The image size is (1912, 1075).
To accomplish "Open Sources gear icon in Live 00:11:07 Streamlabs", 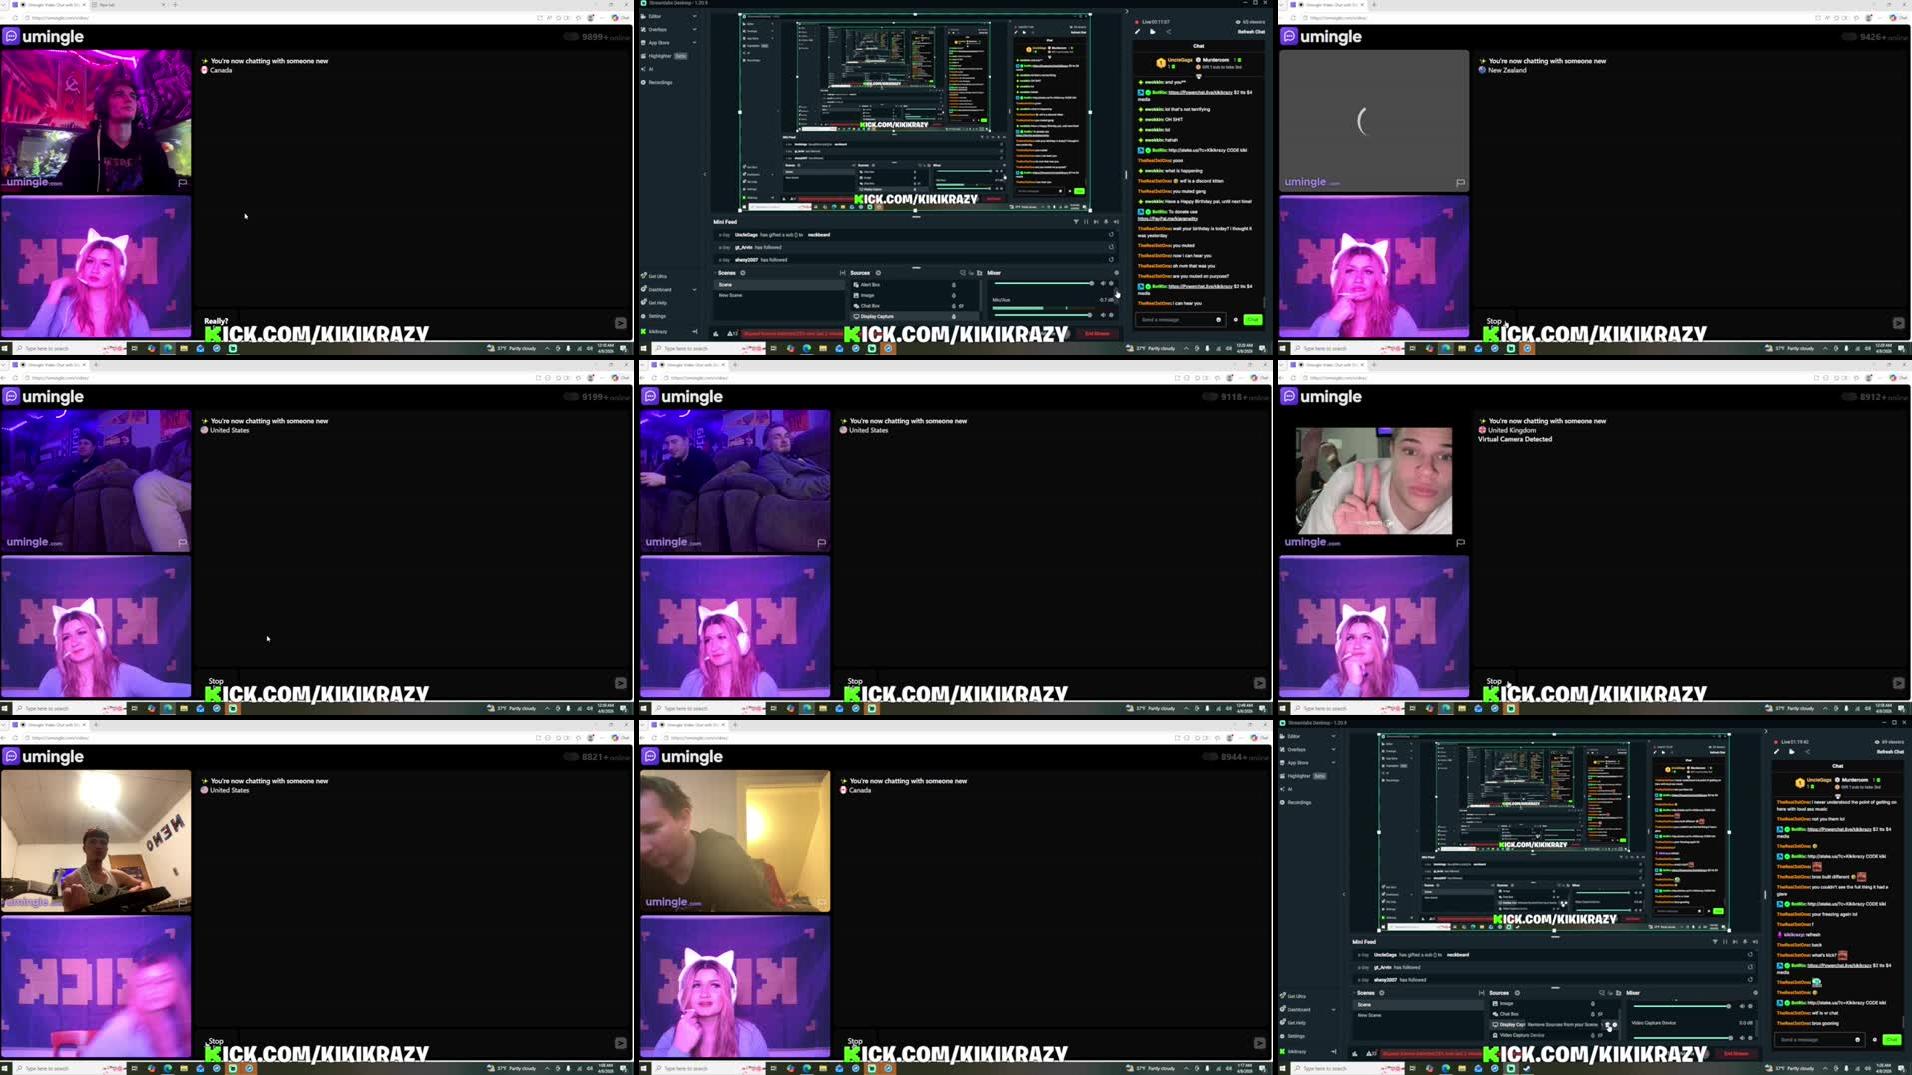I will [878, 273].
